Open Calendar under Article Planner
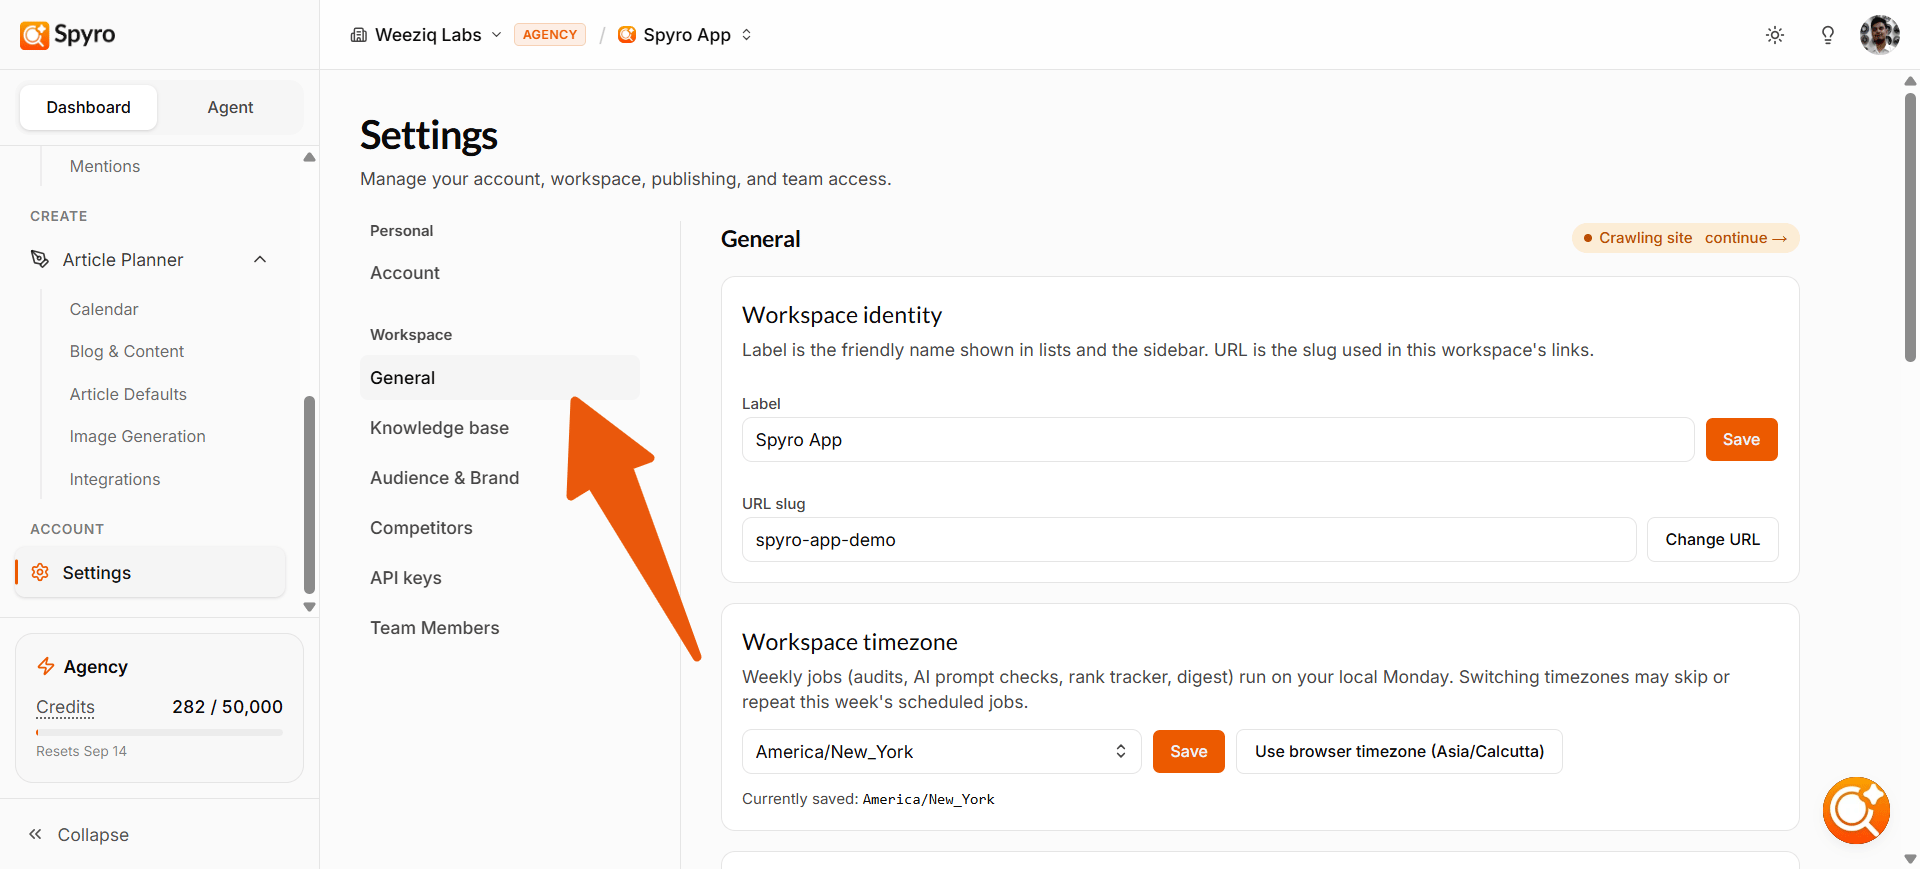Image resolution: width=1920 pixels, height=869 pixels. coord(104,309)
